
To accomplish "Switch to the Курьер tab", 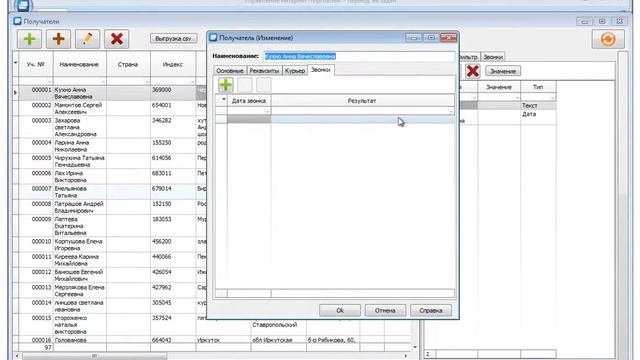I will [295, 71].
